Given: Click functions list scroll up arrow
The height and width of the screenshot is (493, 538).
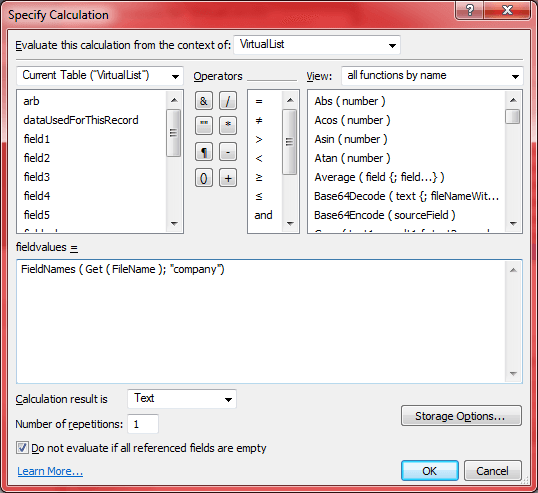Looking at the screenshot, I should coord(513,100).
